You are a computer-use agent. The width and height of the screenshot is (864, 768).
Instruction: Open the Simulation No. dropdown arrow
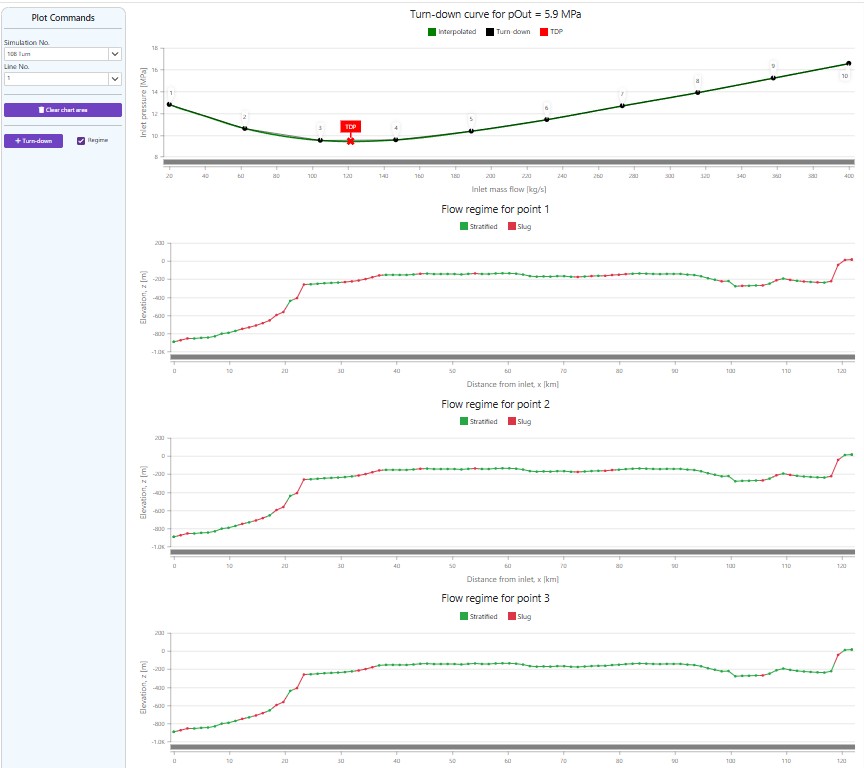115,54
